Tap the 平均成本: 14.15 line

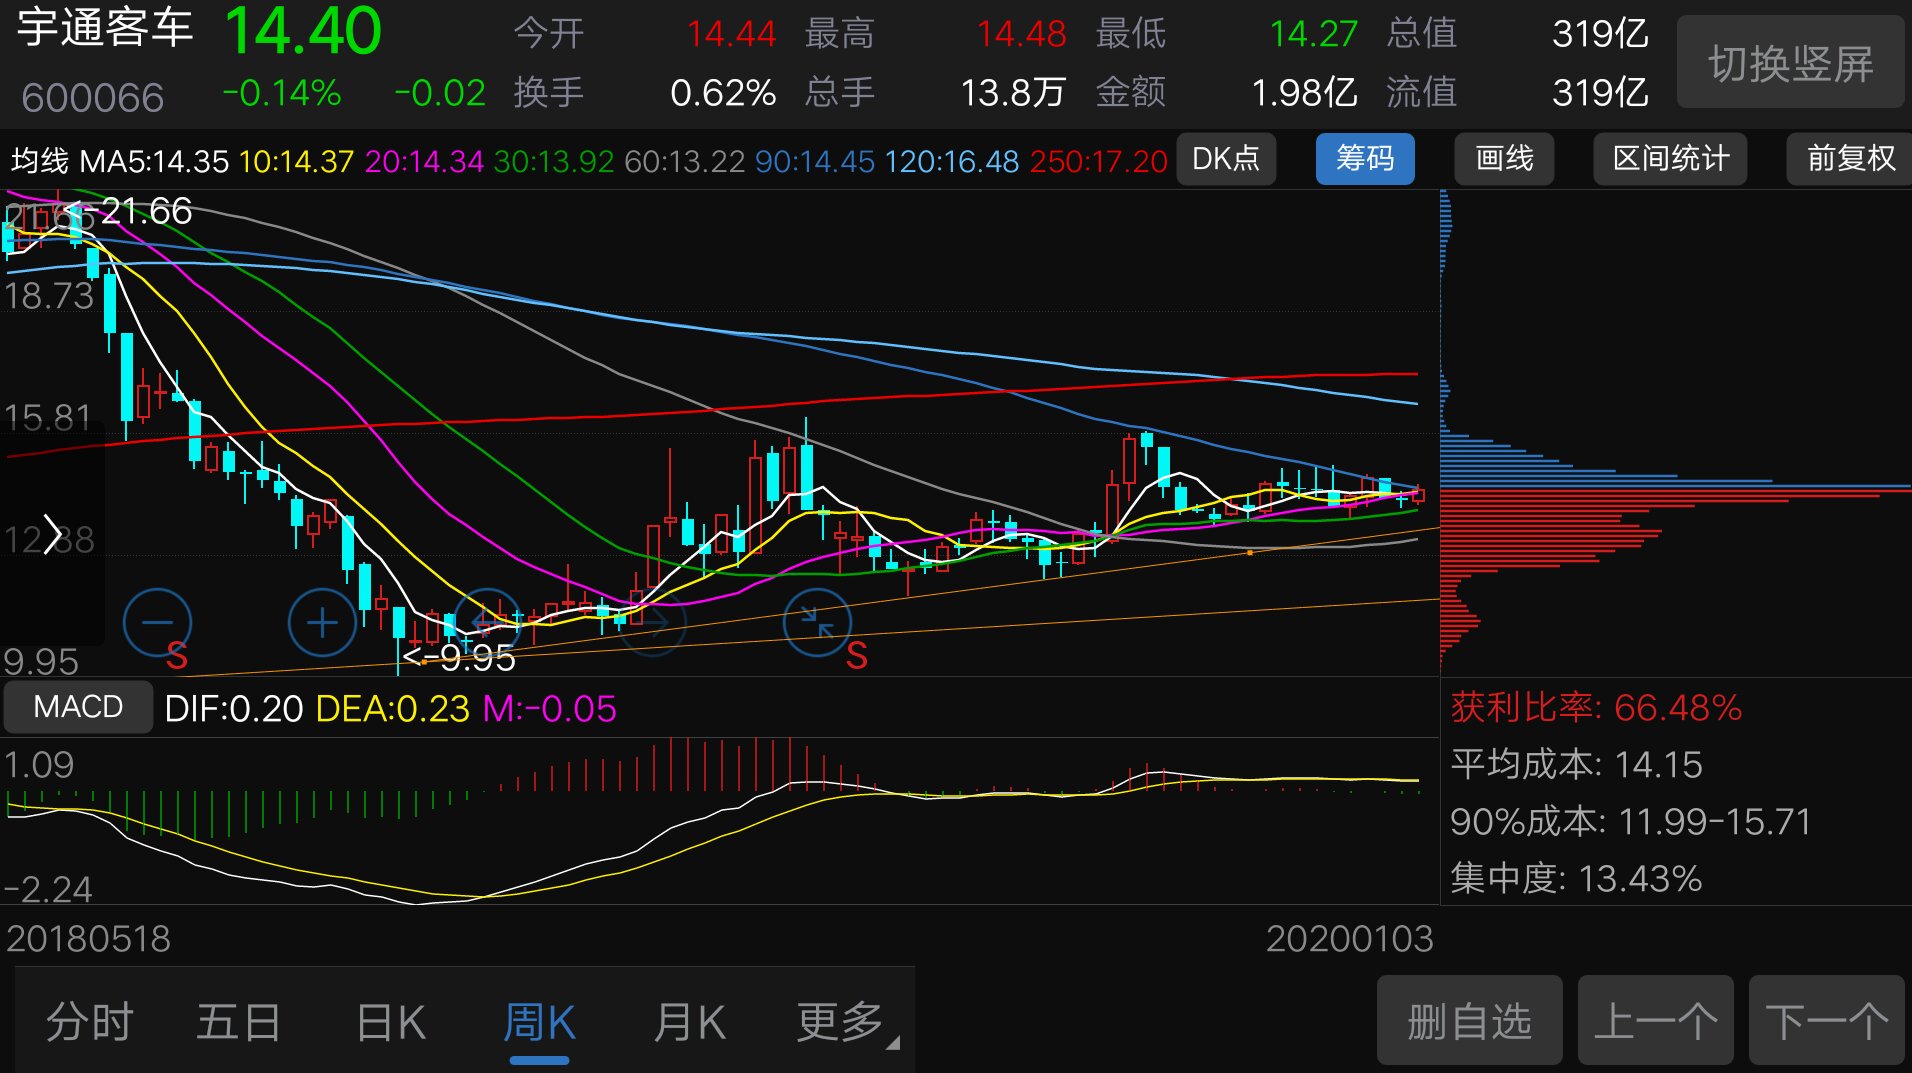1576,764
